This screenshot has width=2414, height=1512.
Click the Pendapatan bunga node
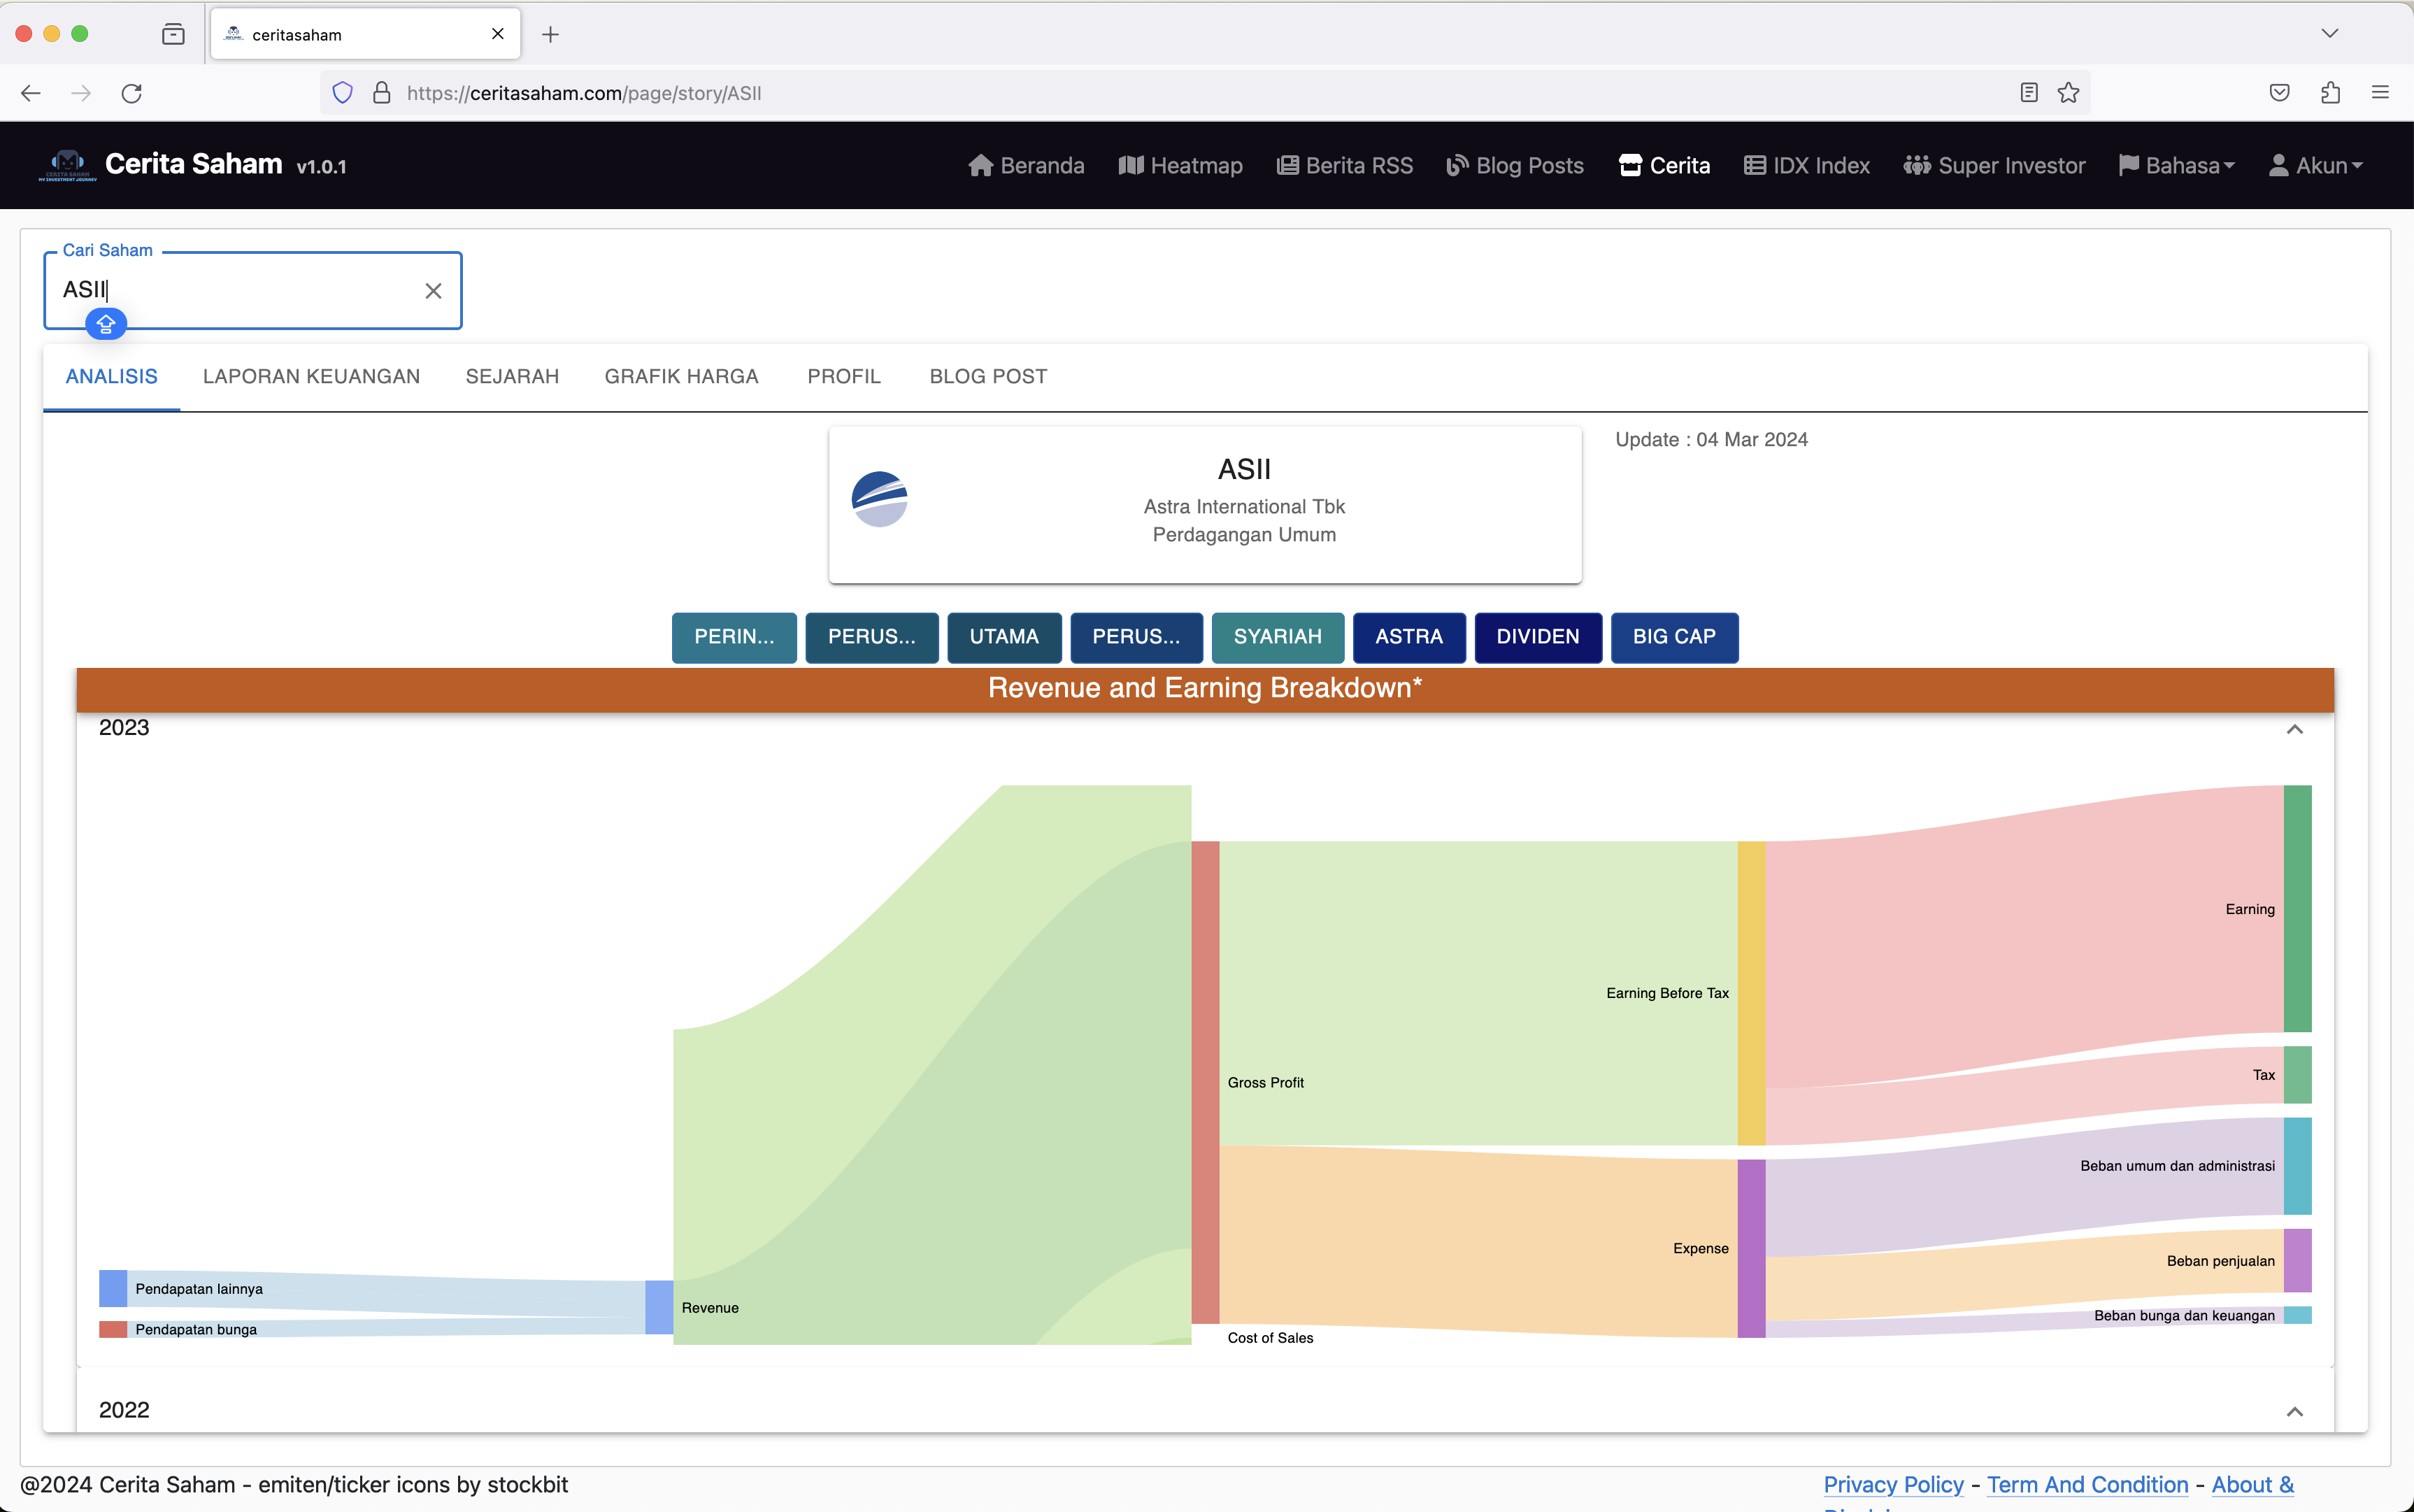tap(113, 1329)
